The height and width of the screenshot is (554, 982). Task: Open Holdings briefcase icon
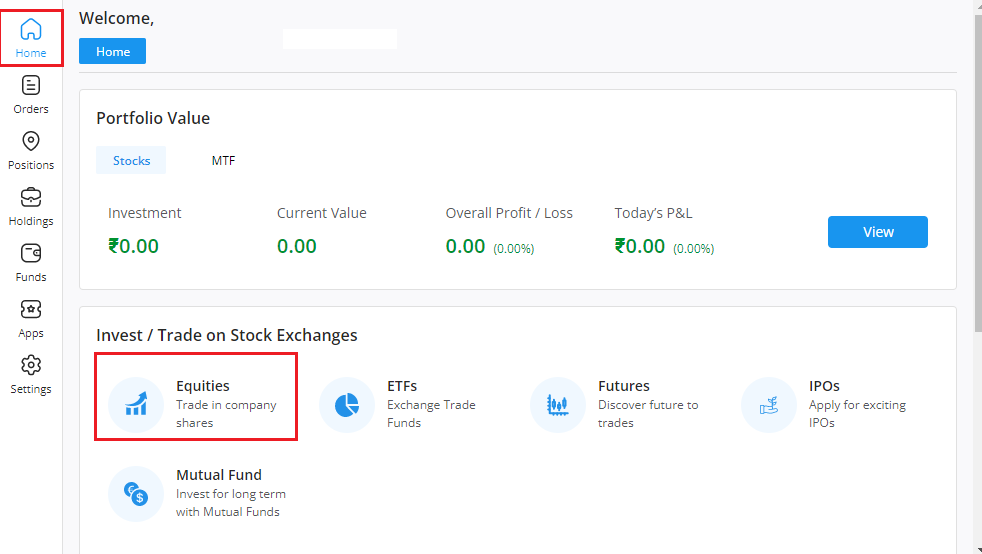tap(31, 198)
